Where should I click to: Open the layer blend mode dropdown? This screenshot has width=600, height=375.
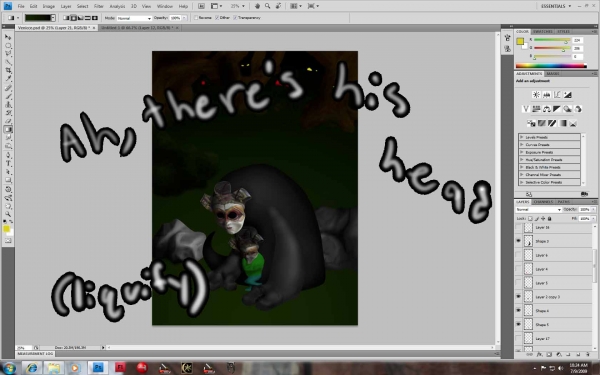(538, 209)
